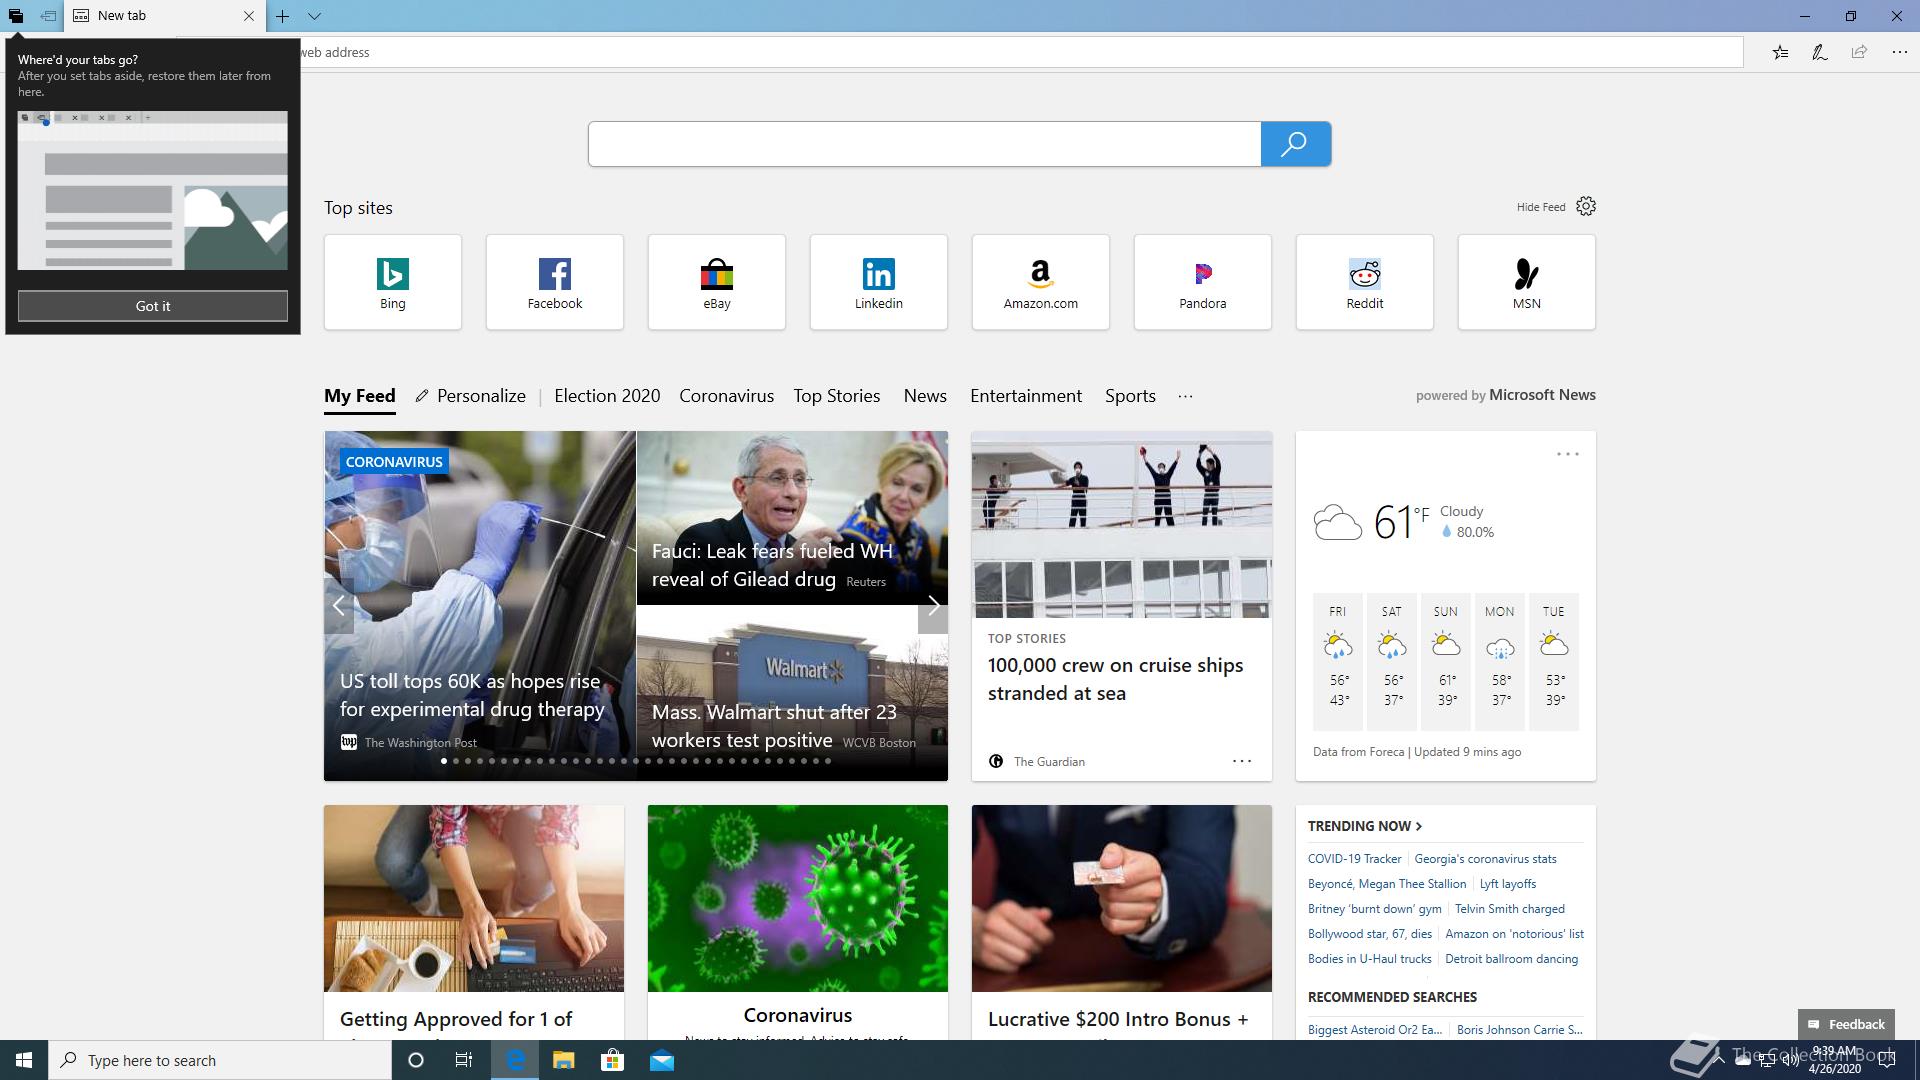Switch to the News tab

(x=925, y=396)
